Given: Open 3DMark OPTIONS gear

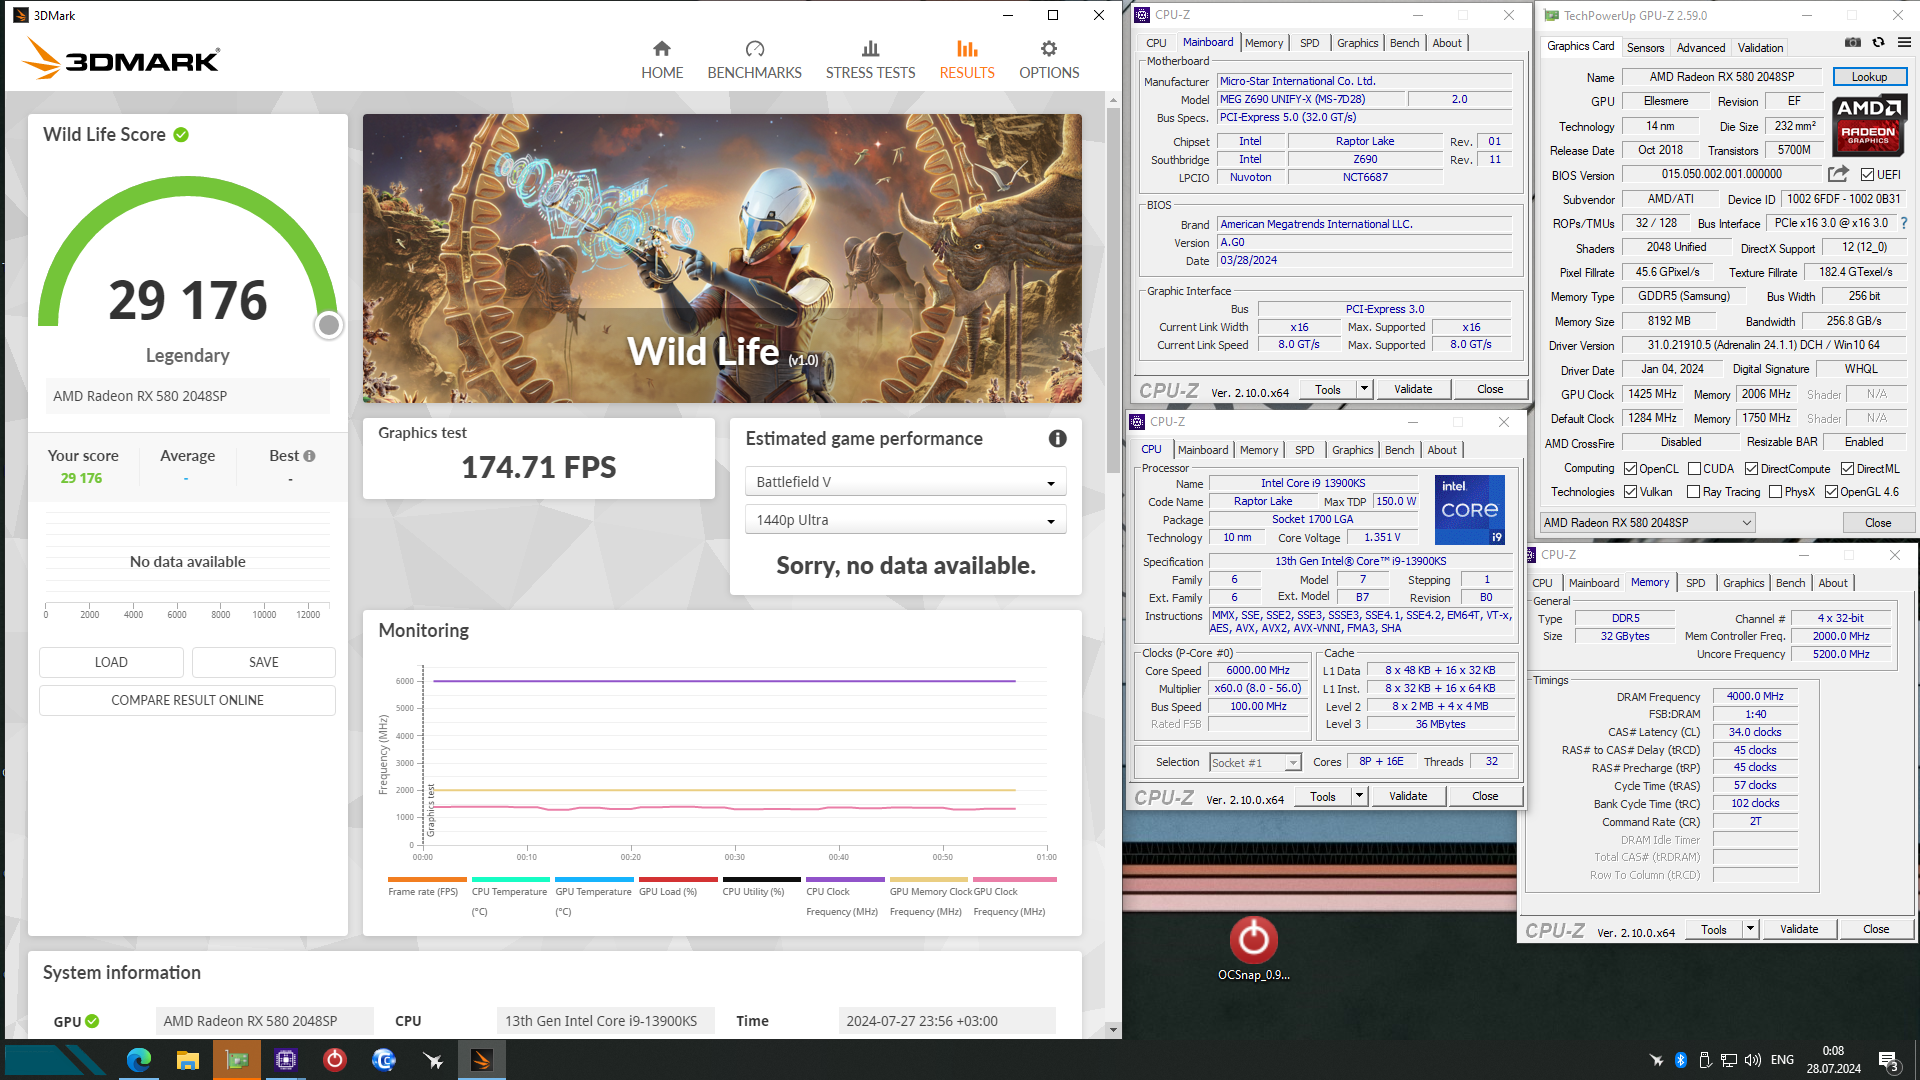Looking at the screenshot, I should pyautogui.click(x=1049, y=60).
